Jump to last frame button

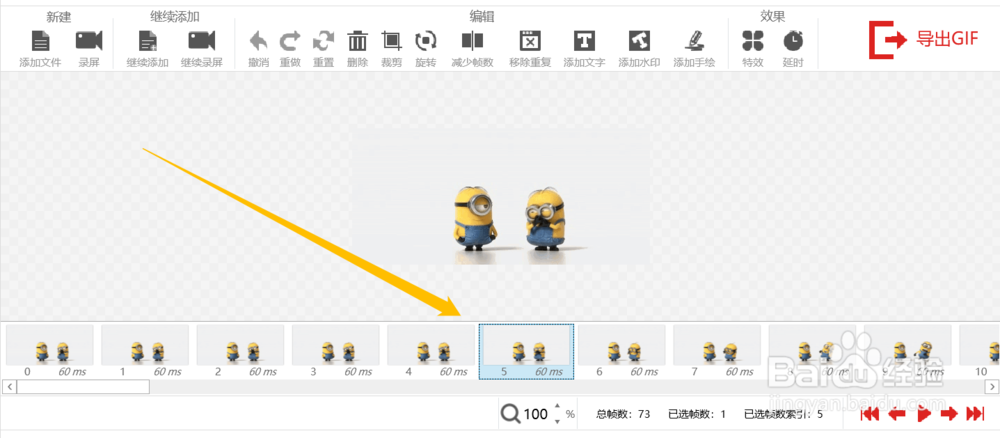pyautogui.click(x=975, y=414)
